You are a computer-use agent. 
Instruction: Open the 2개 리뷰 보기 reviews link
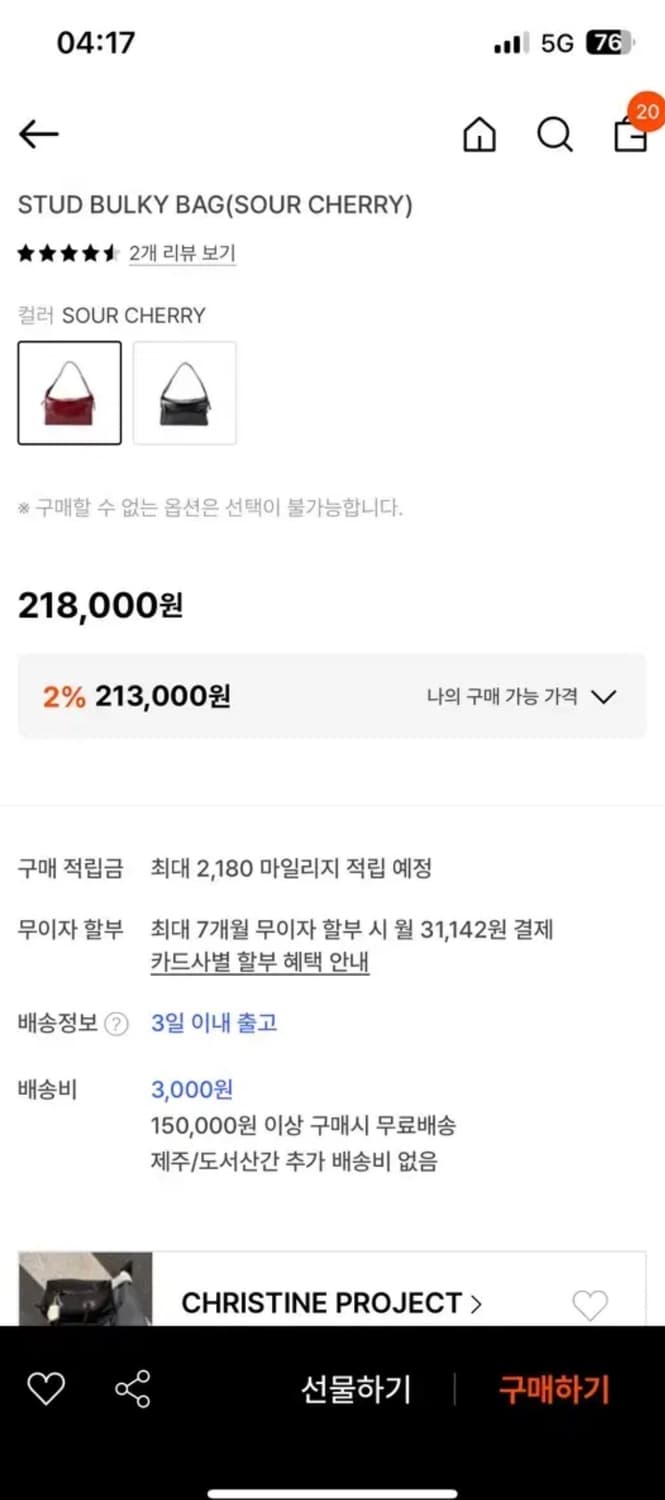183,253
